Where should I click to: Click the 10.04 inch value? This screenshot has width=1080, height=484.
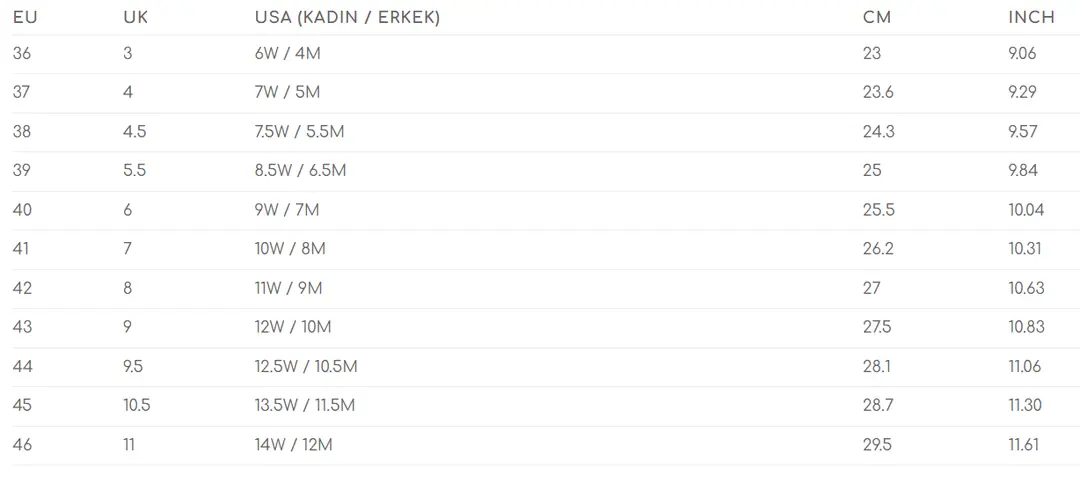pyautogui.click(x=1026, y=210)
